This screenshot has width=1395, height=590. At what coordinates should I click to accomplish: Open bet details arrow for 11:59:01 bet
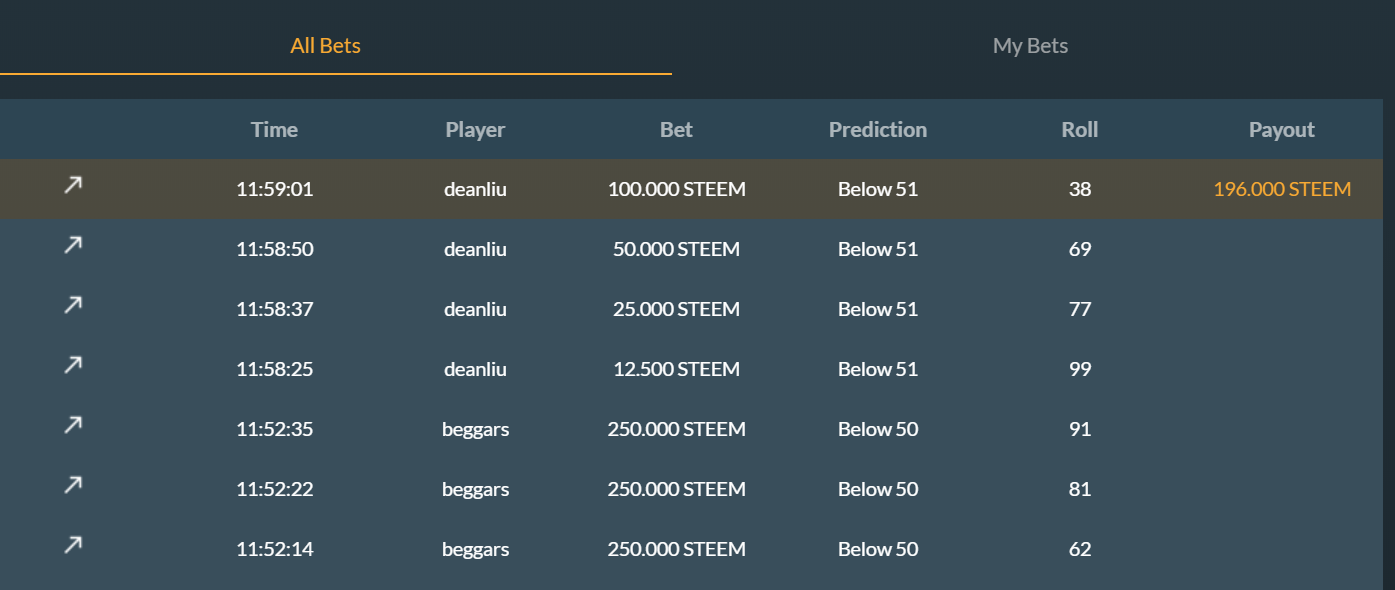pos(73,185)
